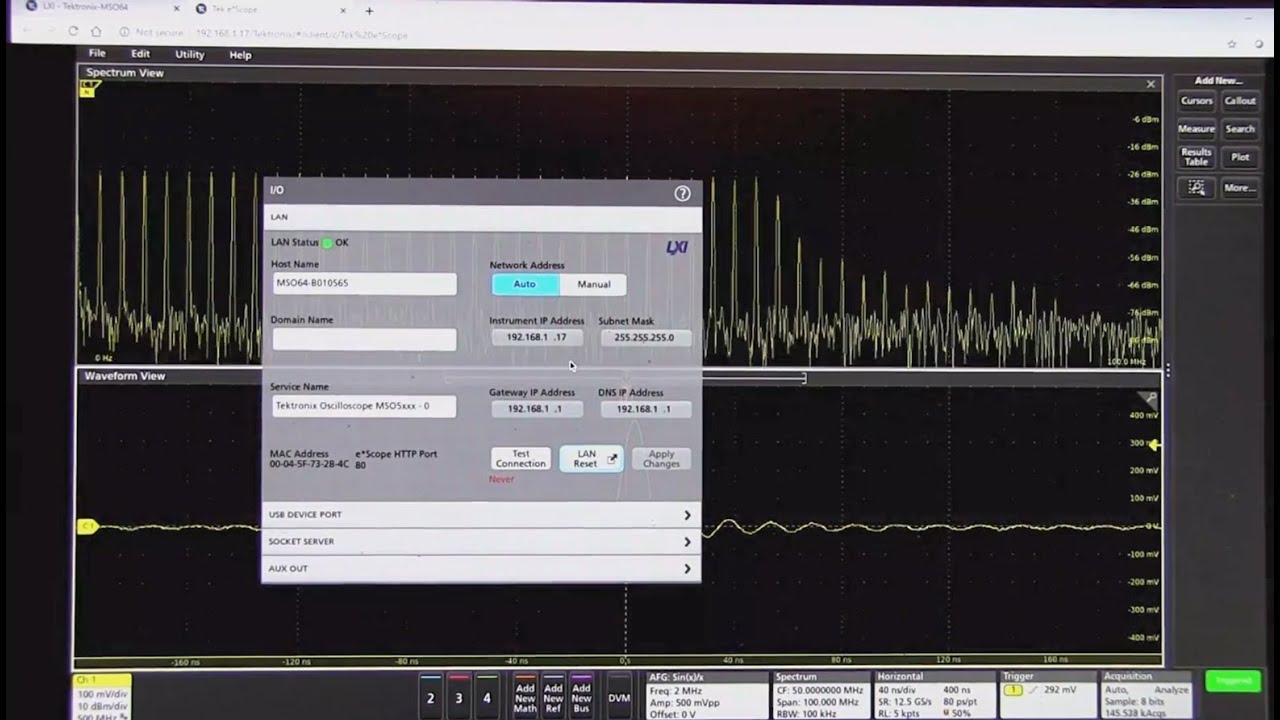Click the Test Connection button
The height and width of the screenshot is (720, 1280).
click(x=521, y=459)
